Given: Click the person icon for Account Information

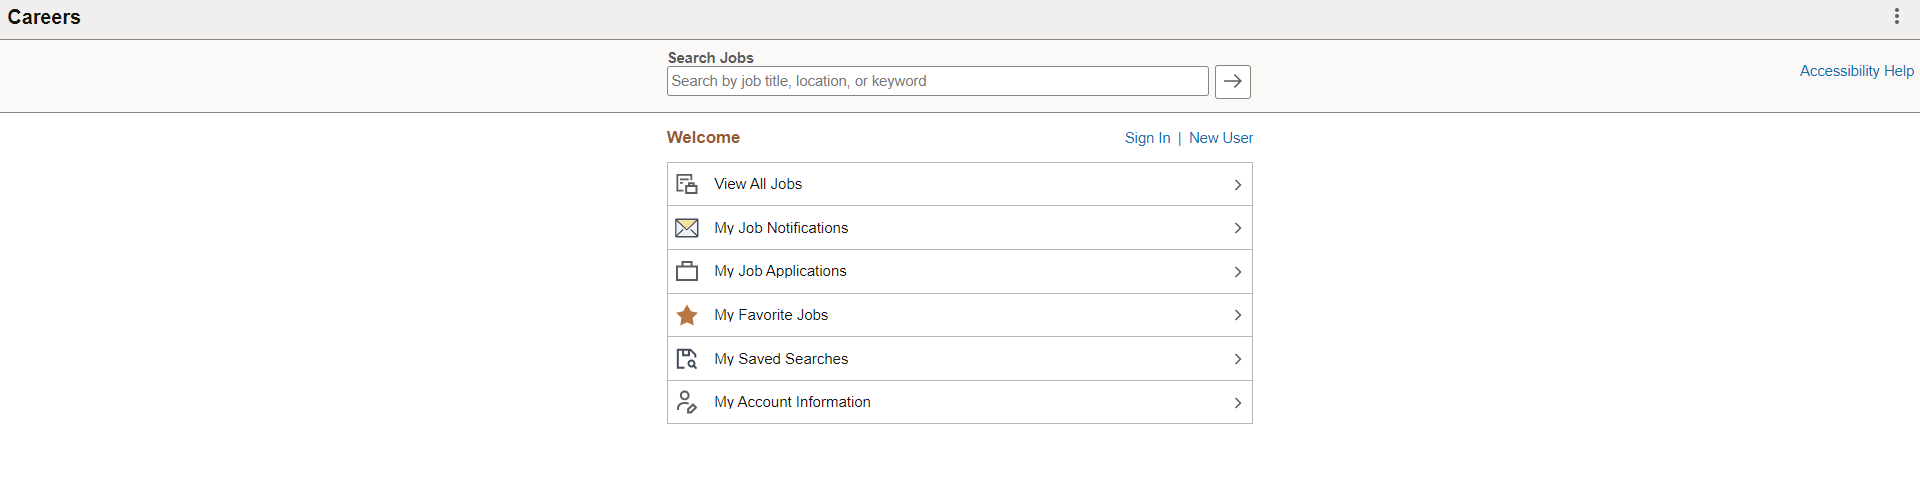Looking at the screenshot, I should [x=687, y=402].
